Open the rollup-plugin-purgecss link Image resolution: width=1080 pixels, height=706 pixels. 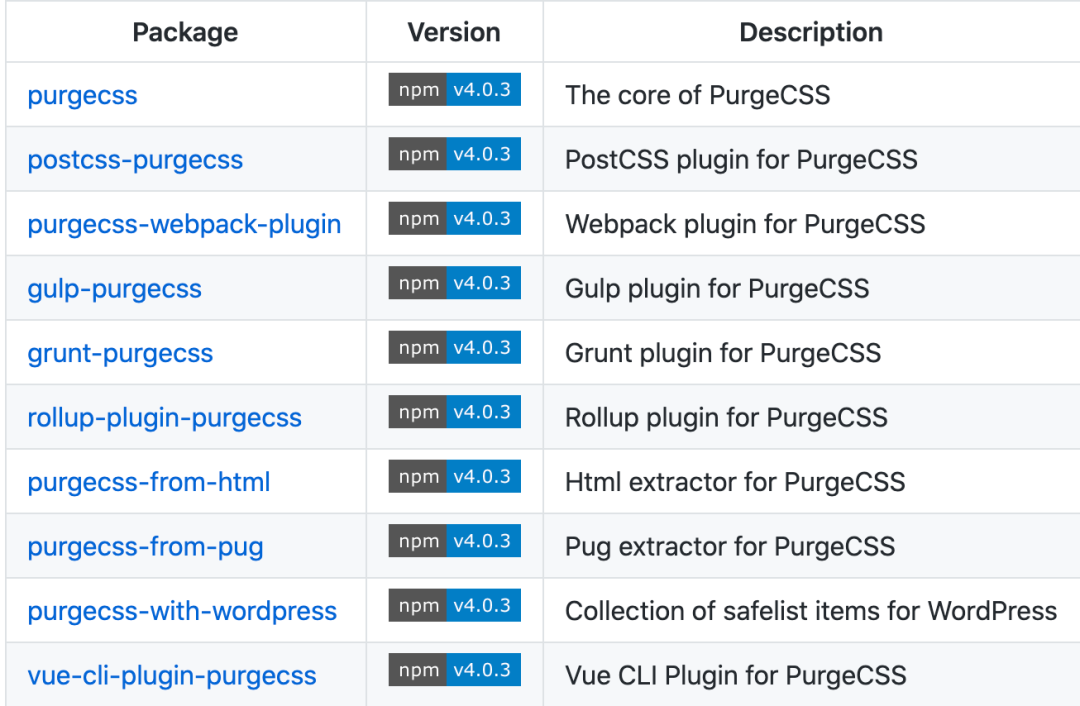click(x=164, y=418)
